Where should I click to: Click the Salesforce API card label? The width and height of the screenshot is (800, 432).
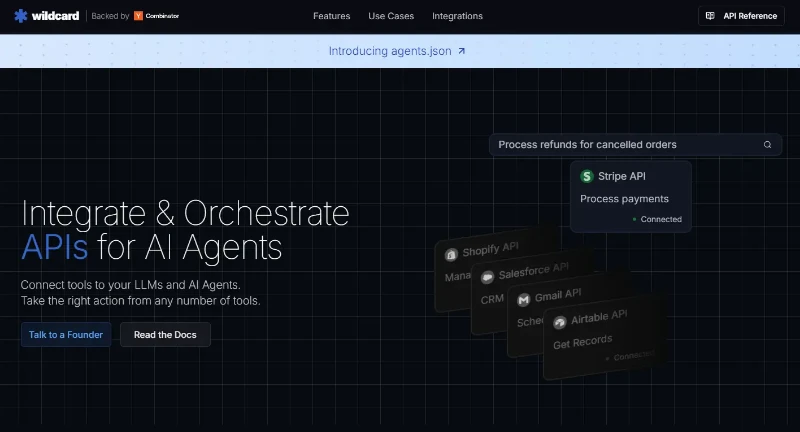tap(533, 271)
